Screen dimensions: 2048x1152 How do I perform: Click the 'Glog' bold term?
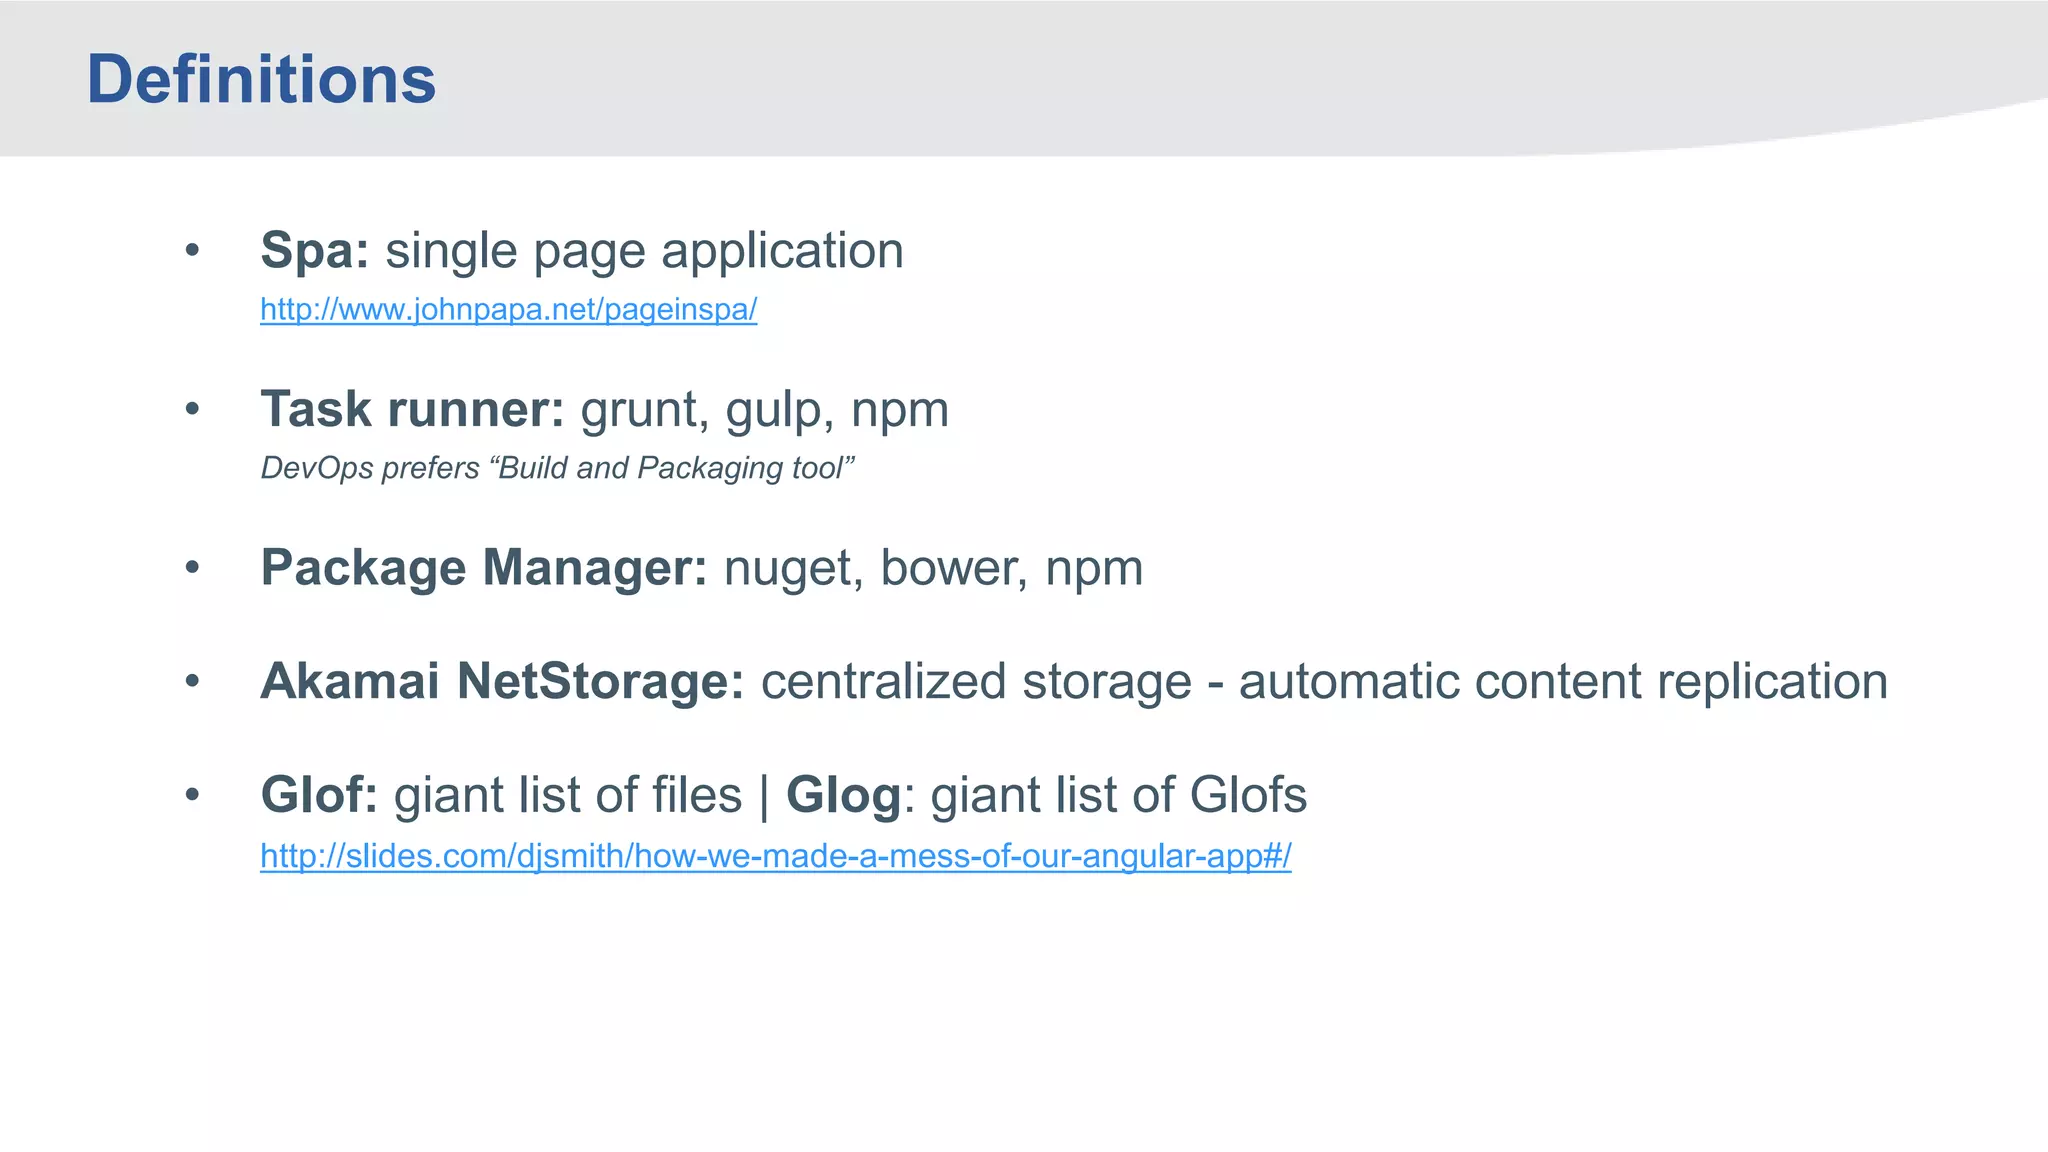click(x=844, y=796)
